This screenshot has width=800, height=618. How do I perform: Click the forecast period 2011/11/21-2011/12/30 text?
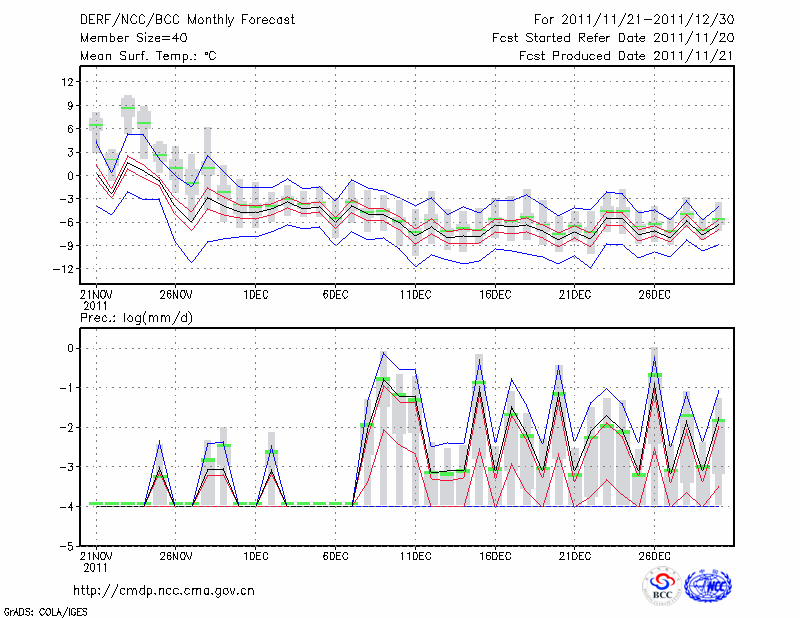[632, 19]
